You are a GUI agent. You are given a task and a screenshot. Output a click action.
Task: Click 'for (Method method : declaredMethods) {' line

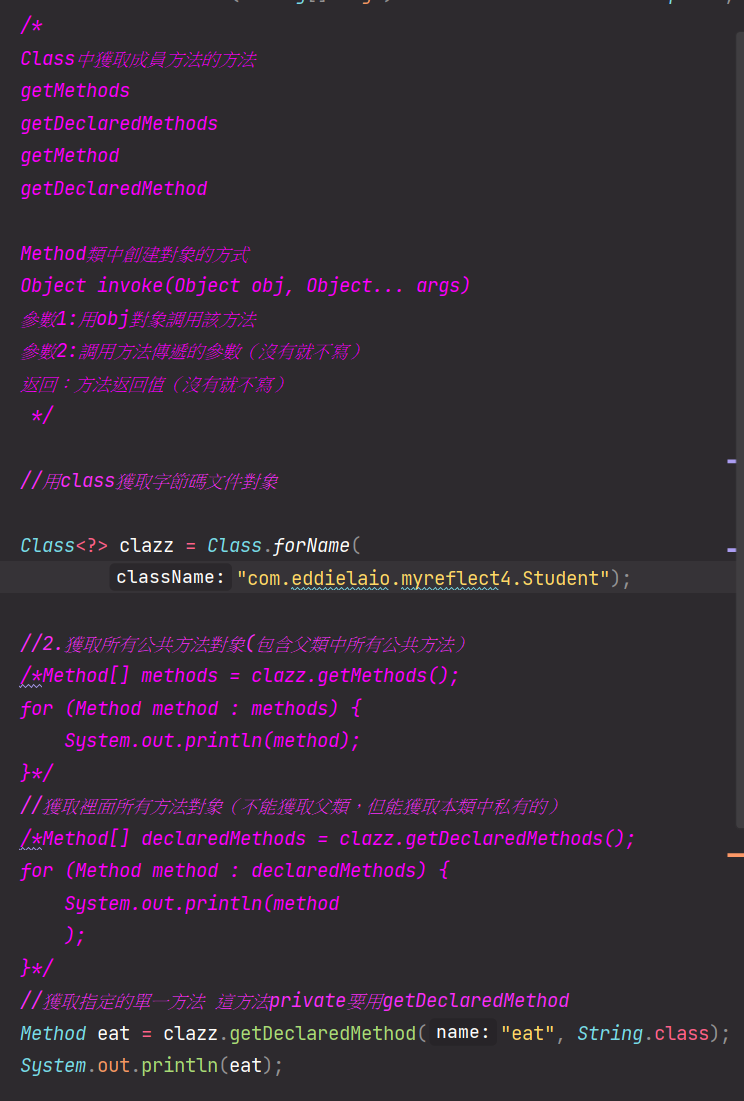click(x=234, y=871)
